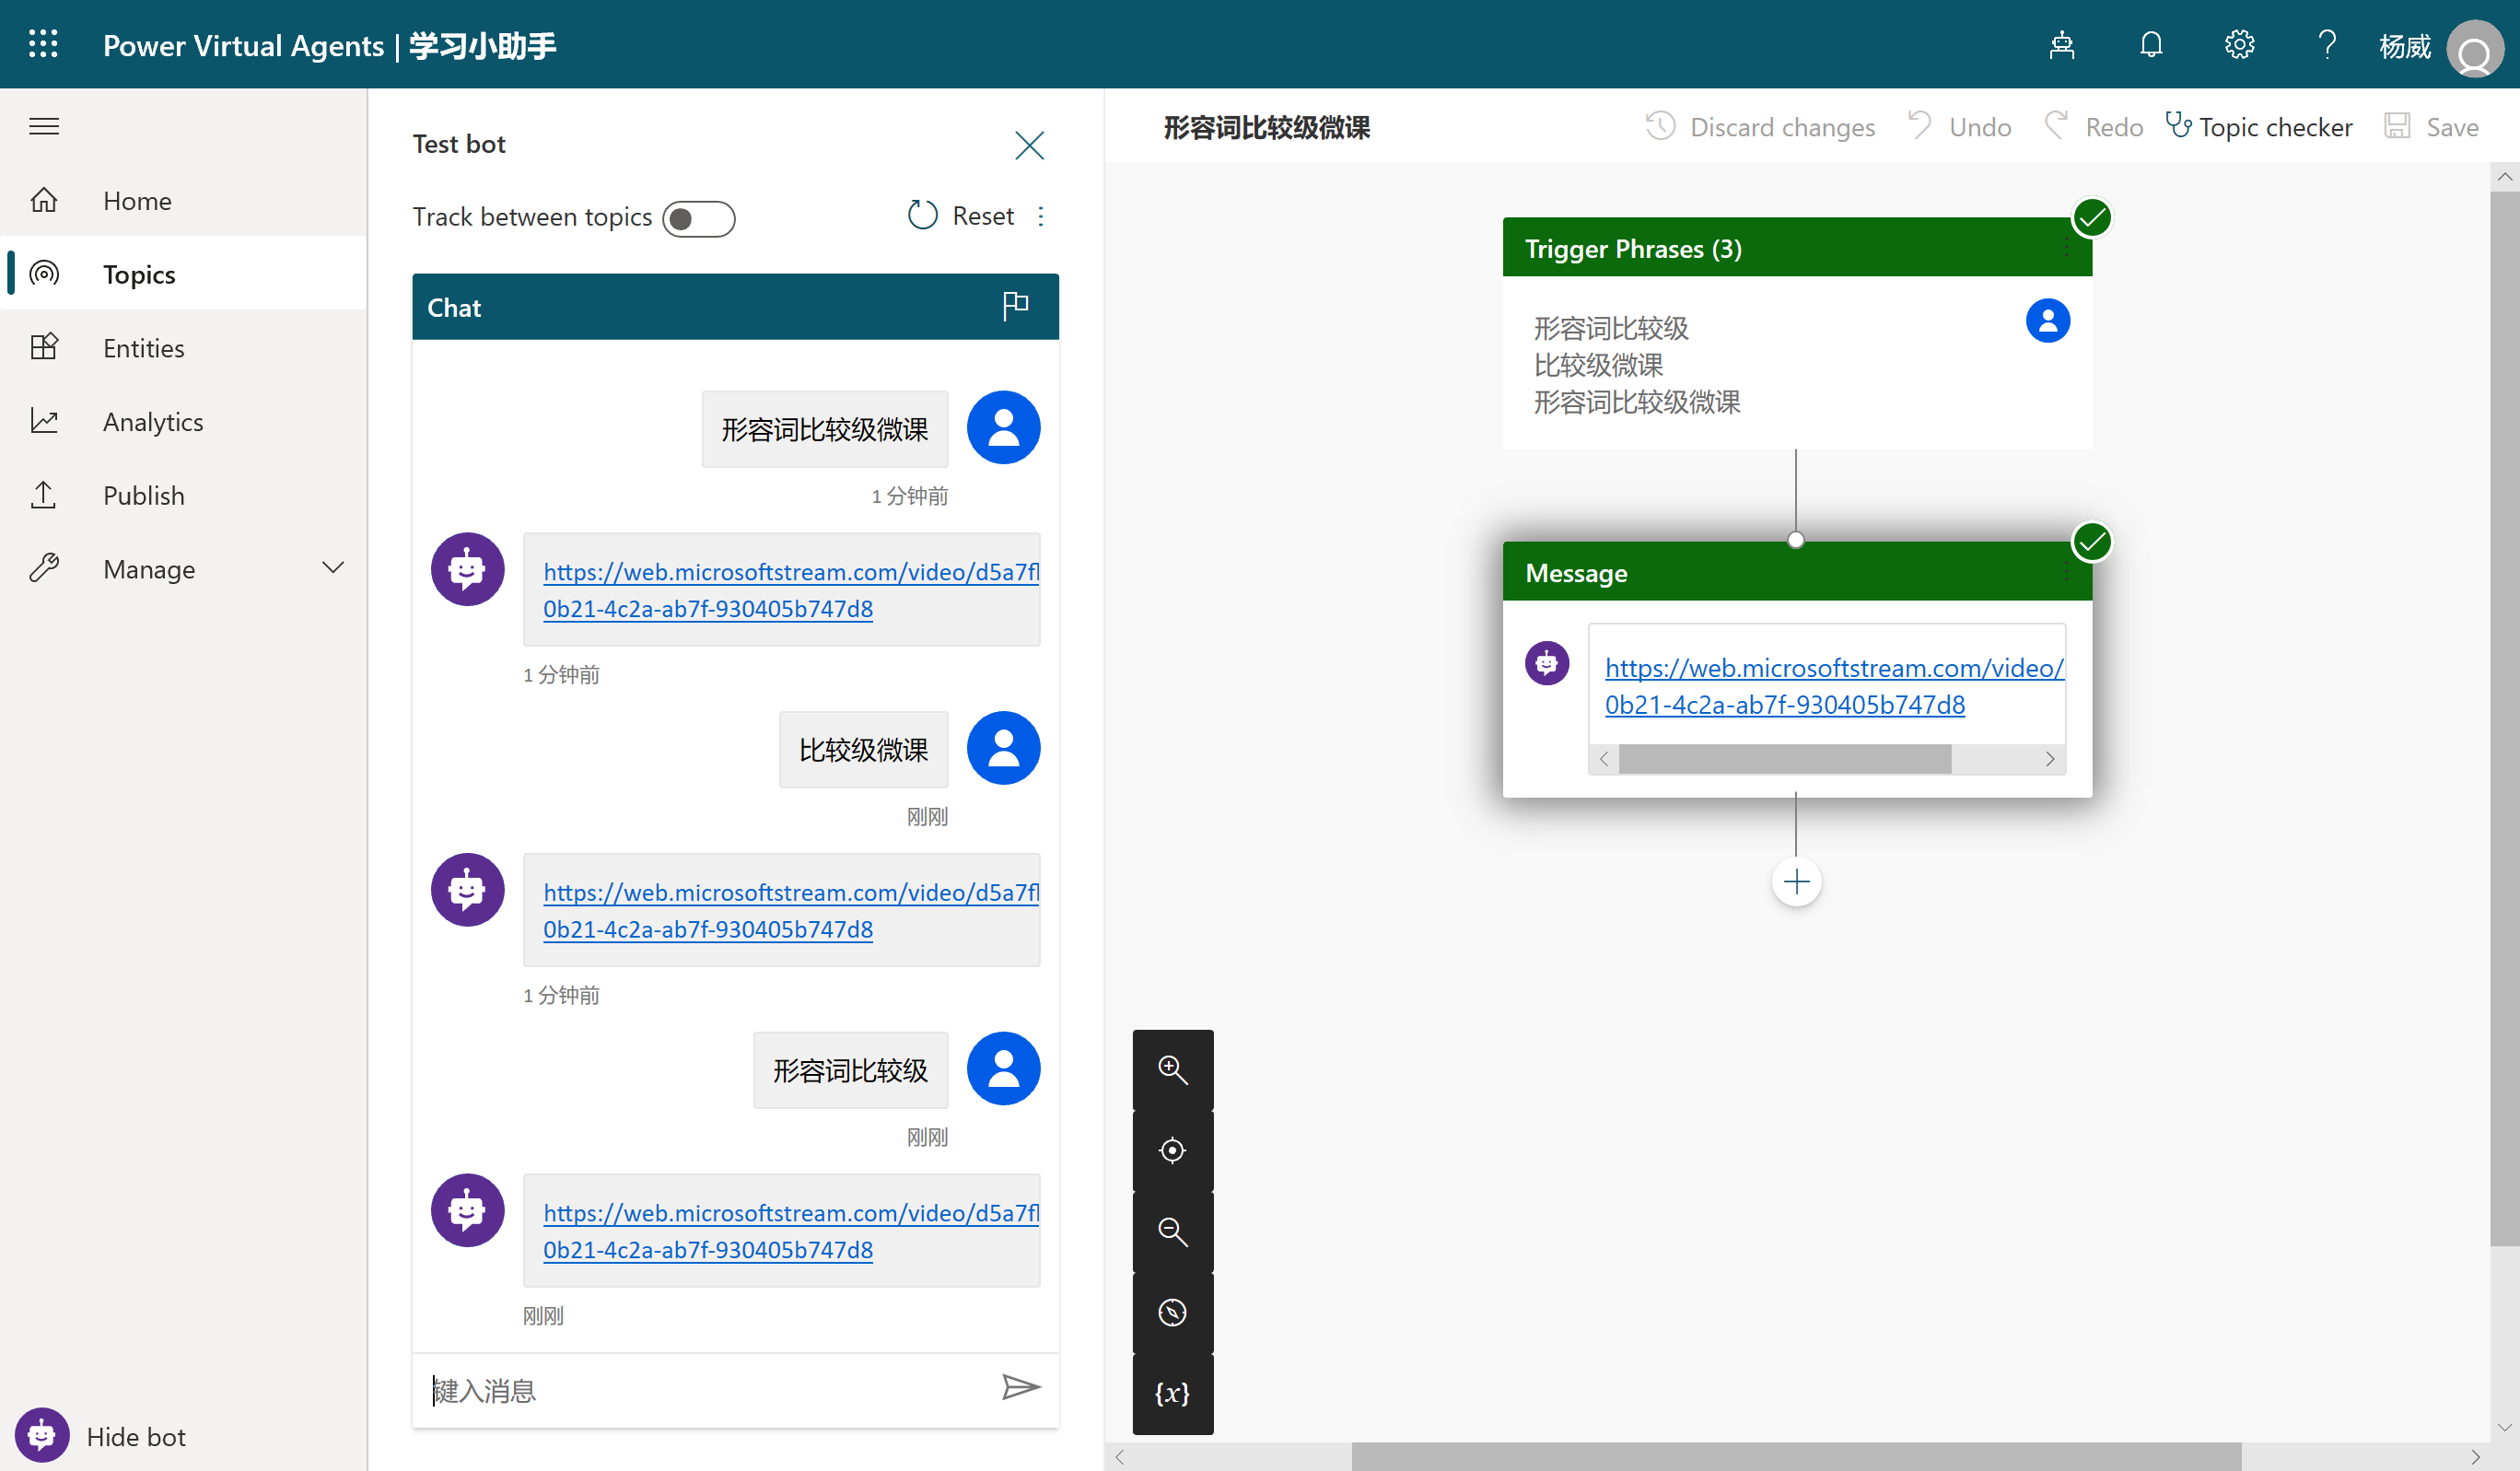This screenshot has width=2520, height=1471.
Task: Go to Analytics in sidebar
Action: tap(152, 421)
